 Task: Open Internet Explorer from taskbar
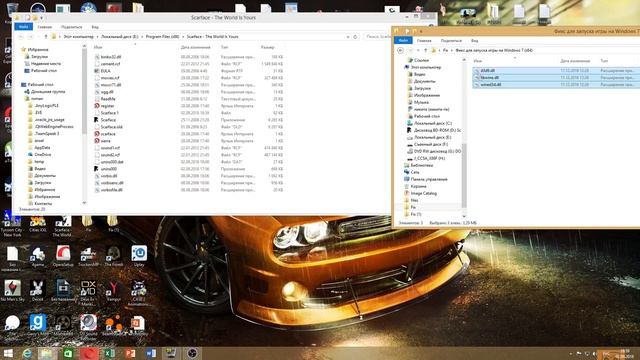coord(27,353)
